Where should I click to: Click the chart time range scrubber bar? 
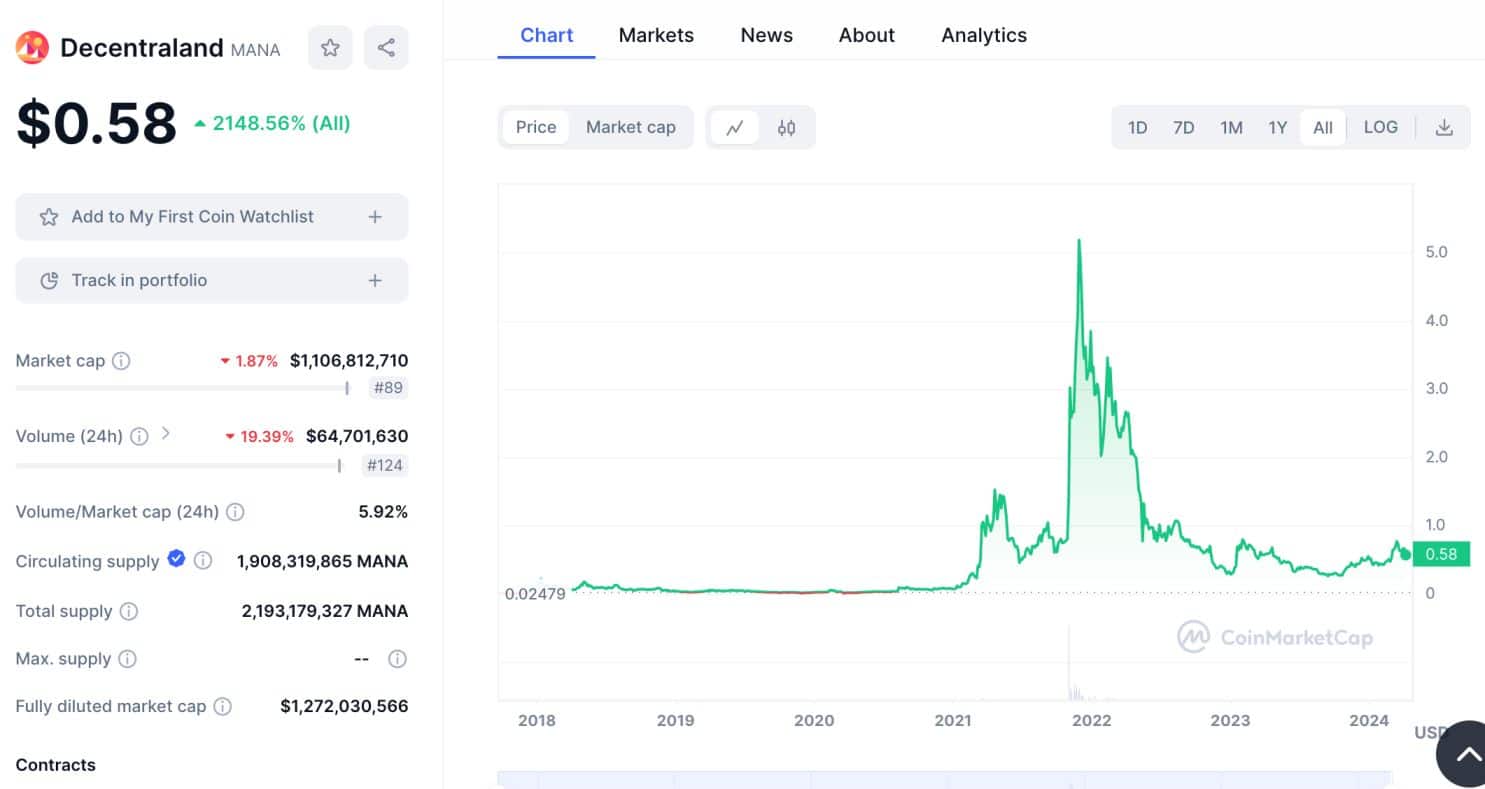pyautogui.click(x=945, y=779)
